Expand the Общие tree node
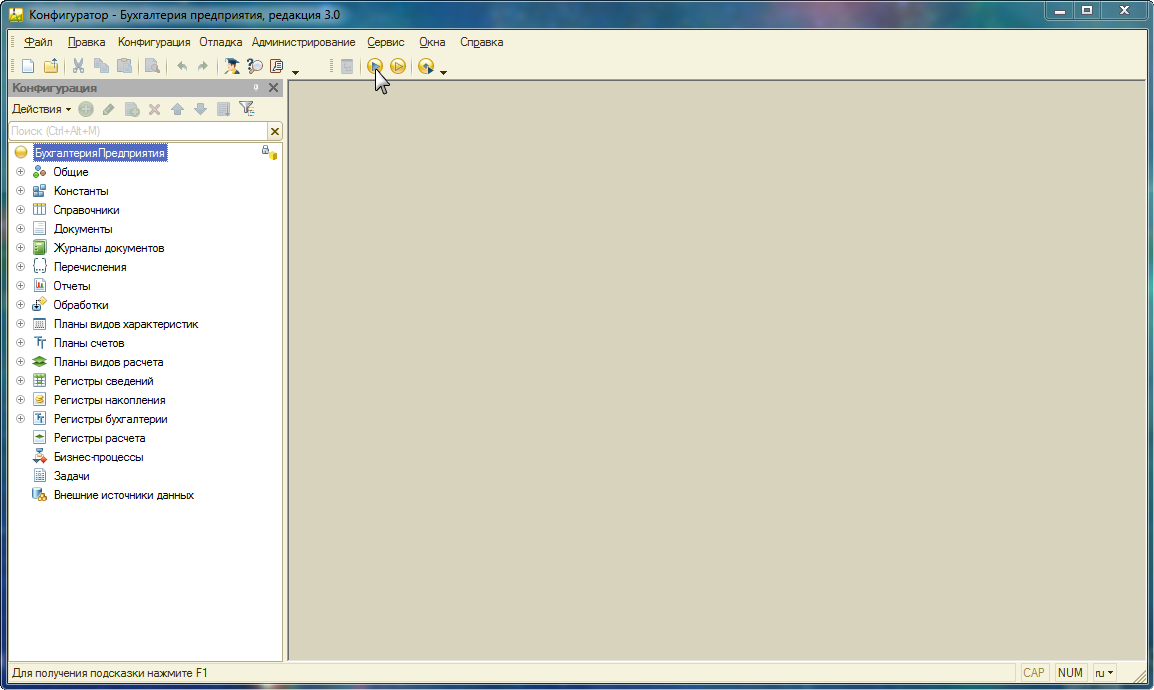Viewport: 1154px width, 690px height. [21, 171]
